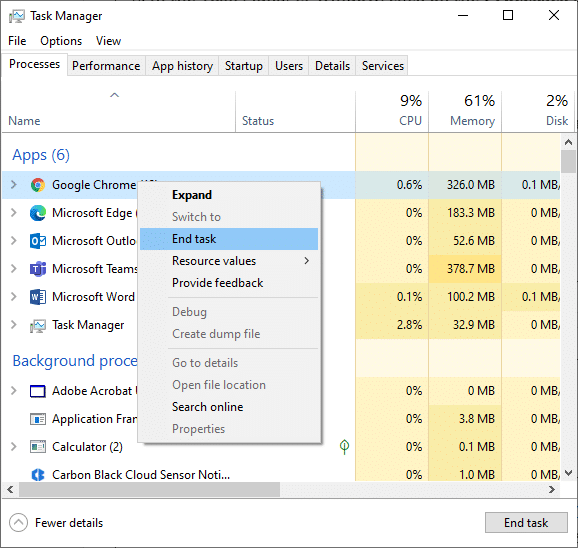This screenshot has height=548, width=578.
Task: Click the Task Manager process icon
Action: click(x=38, y=325)
